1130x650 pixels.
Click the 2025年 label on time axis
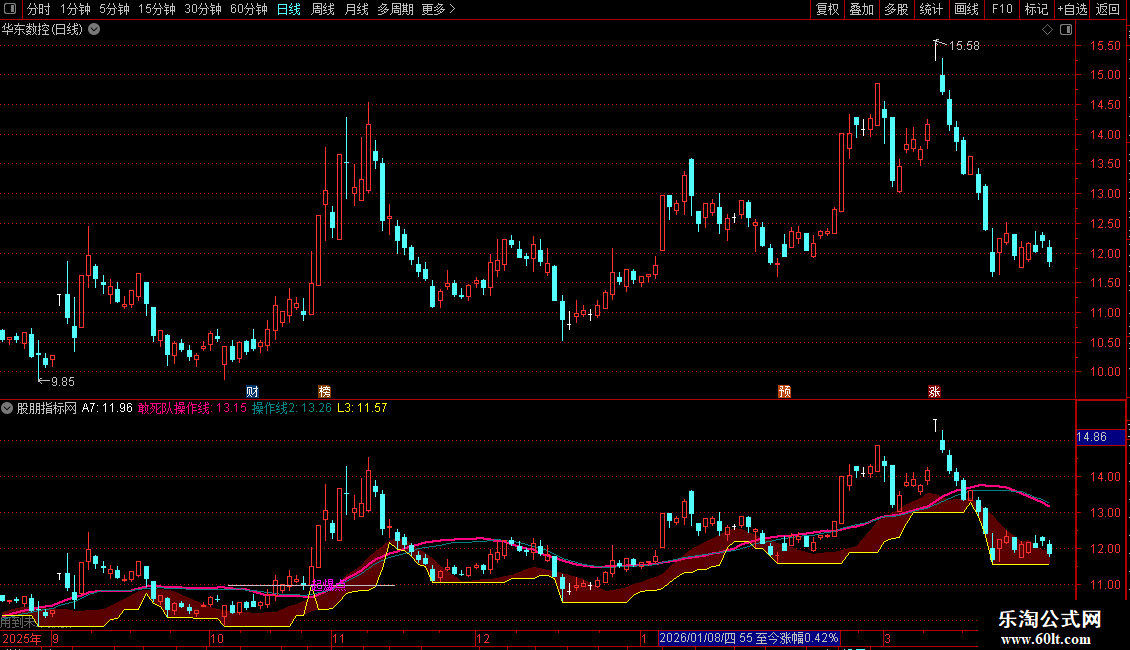pos(22,638)
